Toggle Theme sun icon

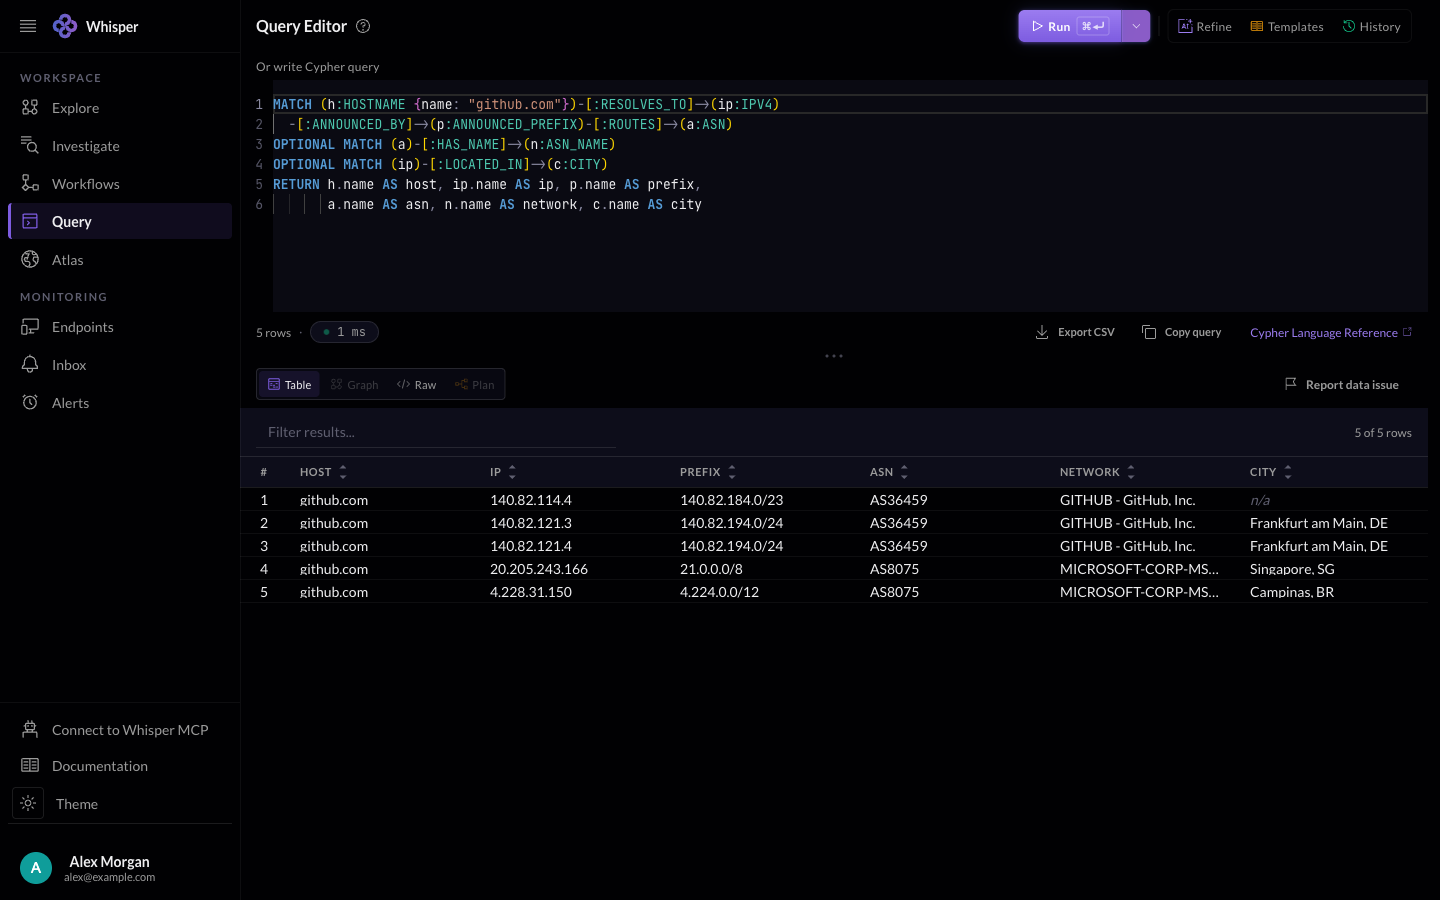pyautogui.click(x=28, y=803)
